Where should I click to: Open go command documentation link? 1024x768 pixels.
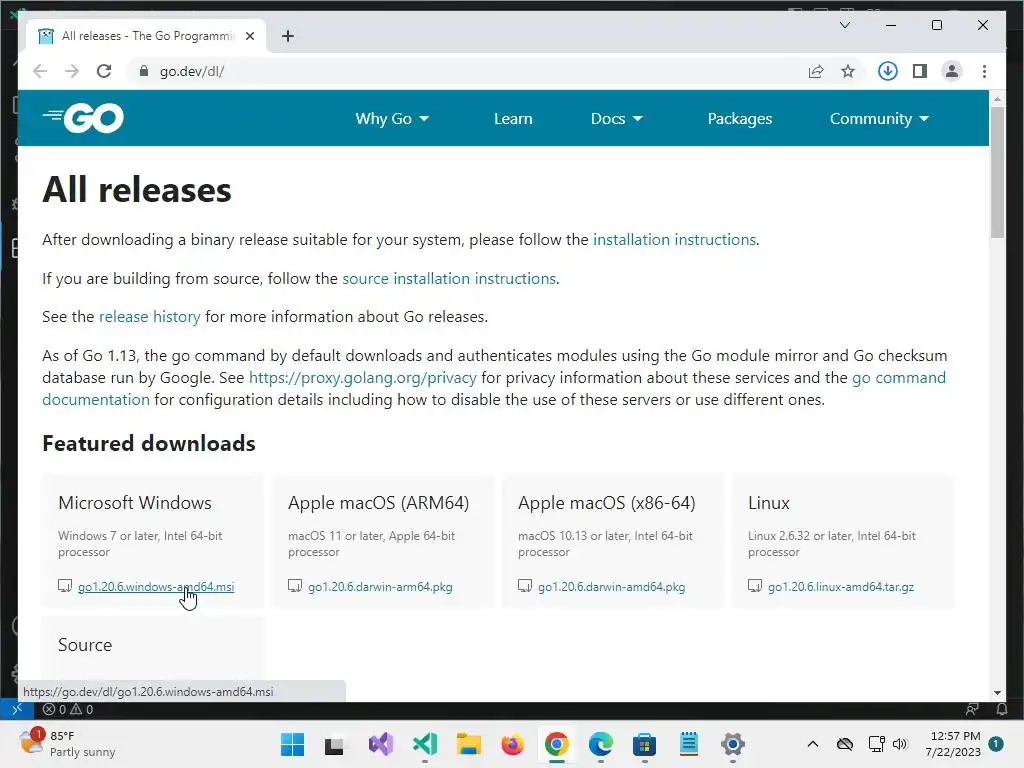tap(899, 377)
